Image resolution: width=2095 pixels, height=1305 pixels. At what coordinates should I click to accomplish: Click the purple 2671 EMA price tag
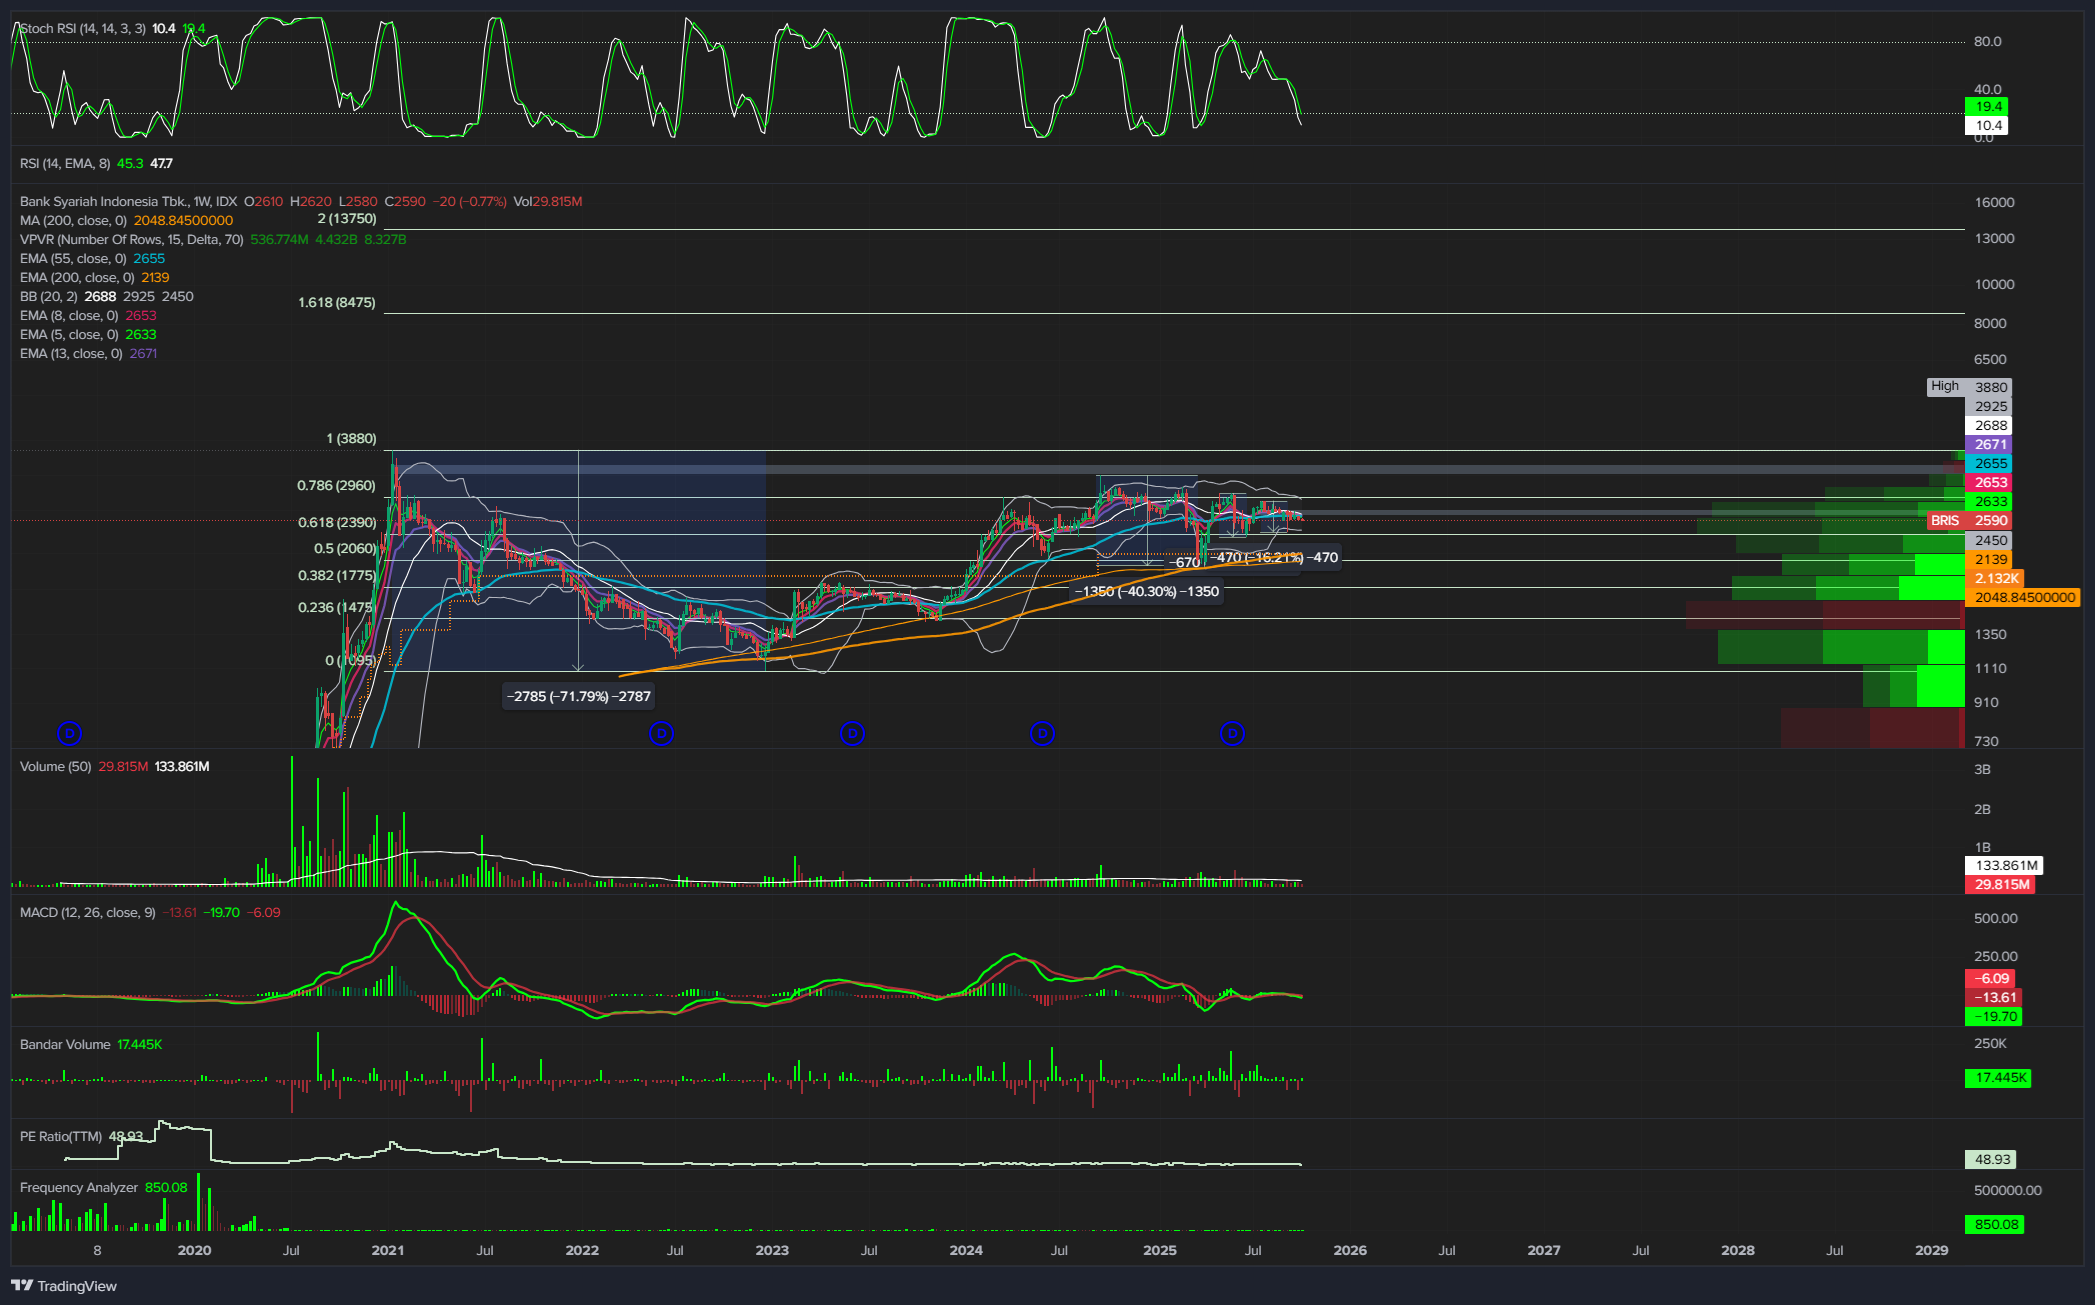1989,445
